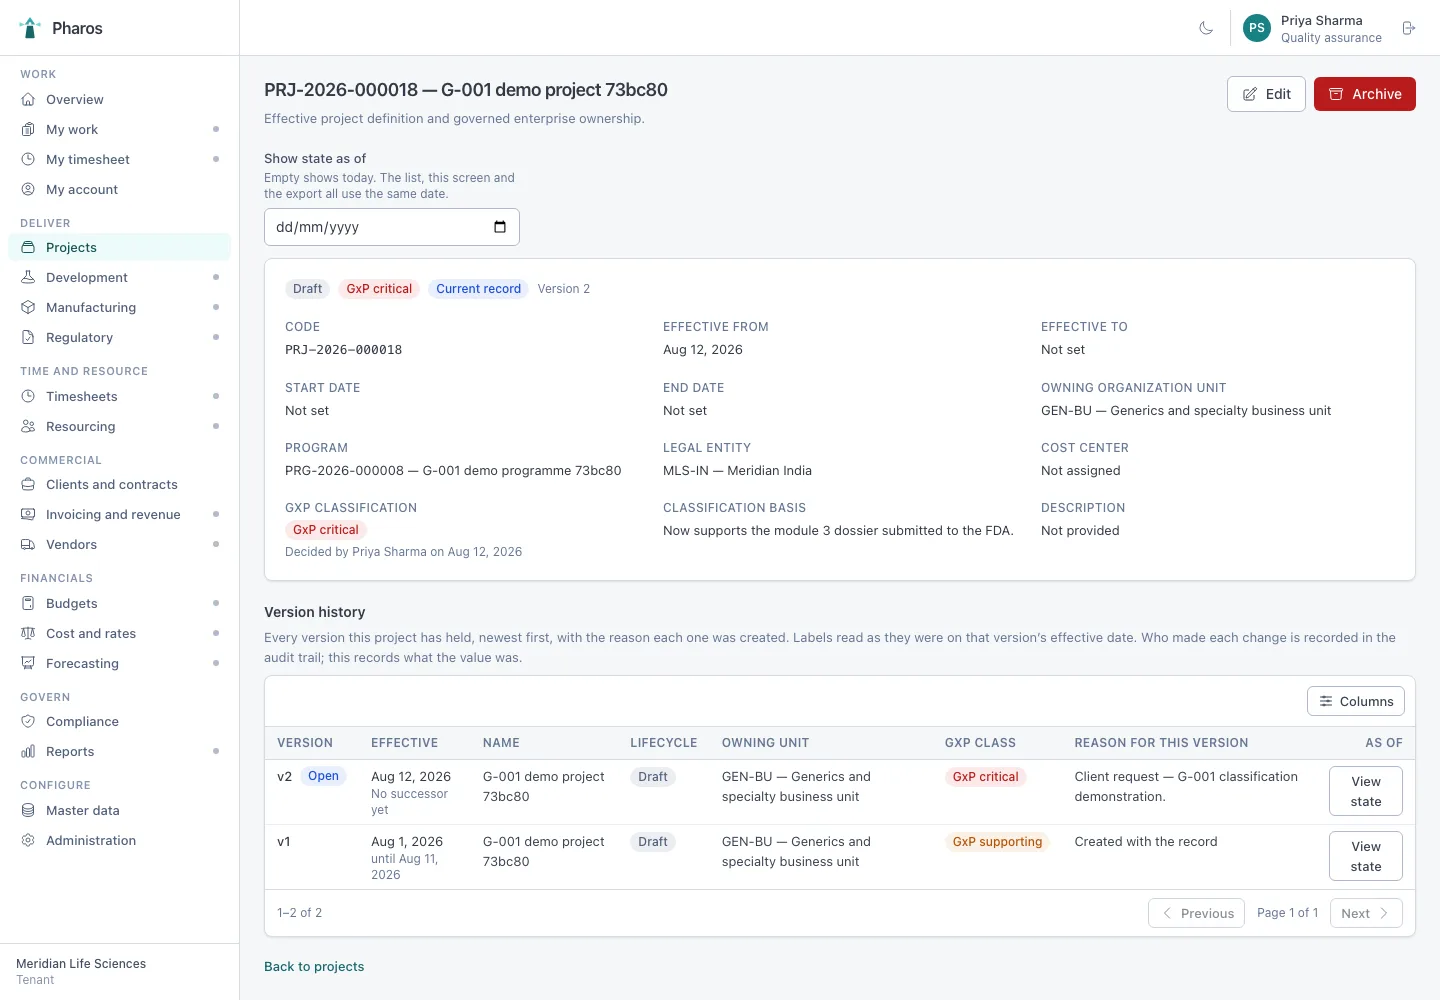Open Clients and contracts
The width and height of the screenshot is (1440, 1000).
119,485
